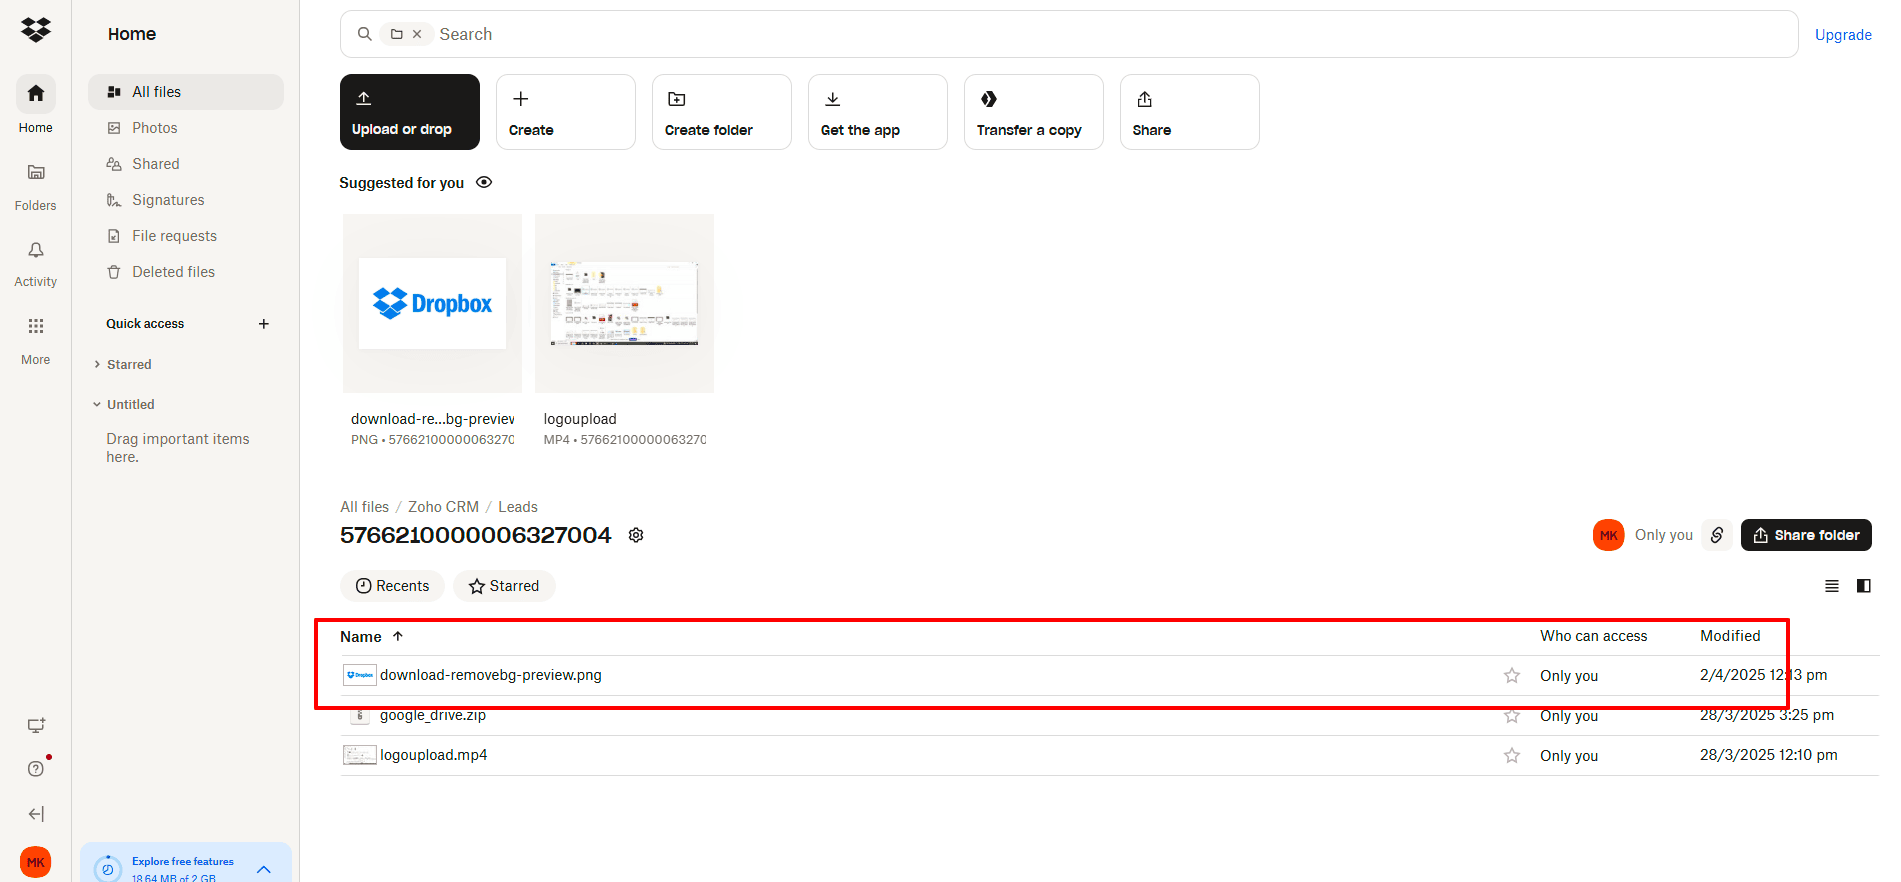
Task: Select the Recents filter chip
Action: coord(393,586)
